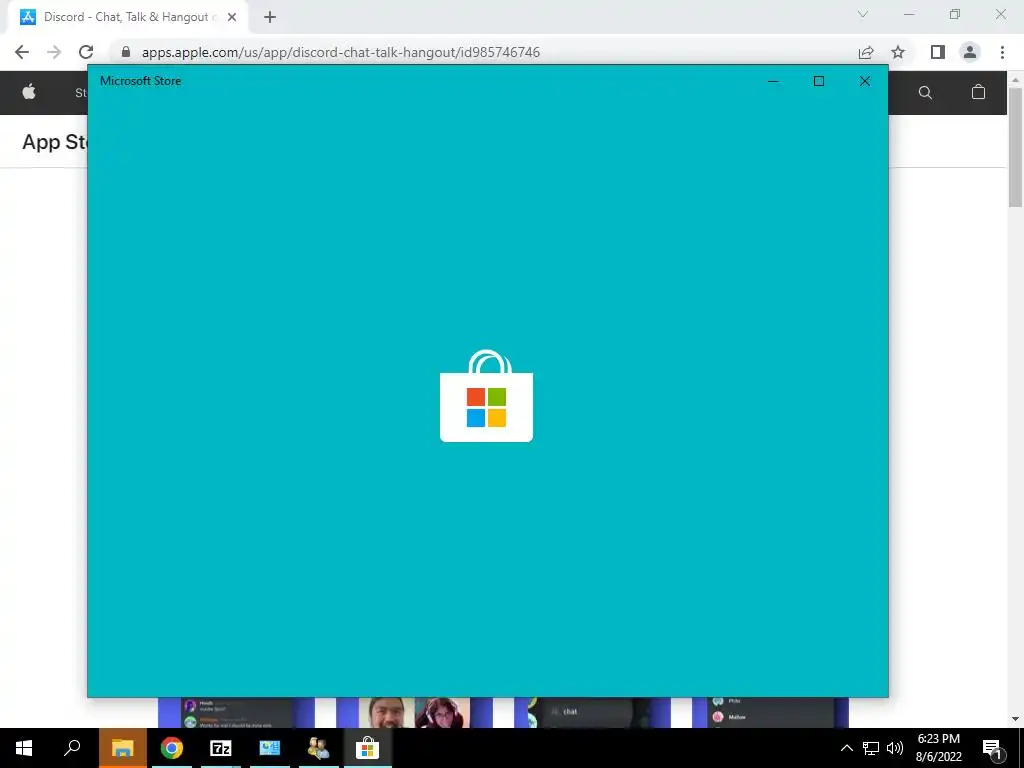This screenshot has height=768, width=1024.
Task: Minimize the Microsoft Store window
Action: (x=773, y=81)
